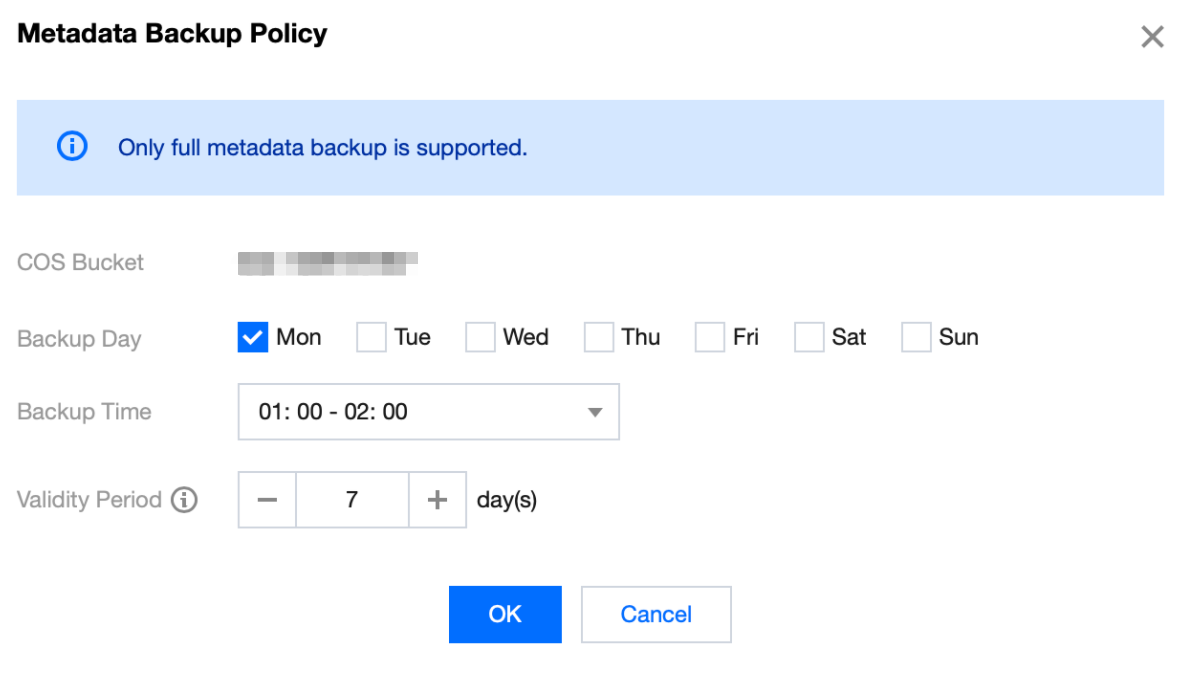Click the Mon checkbox label text
Viewport: 1189px width, 679px height.
(299, 338)
